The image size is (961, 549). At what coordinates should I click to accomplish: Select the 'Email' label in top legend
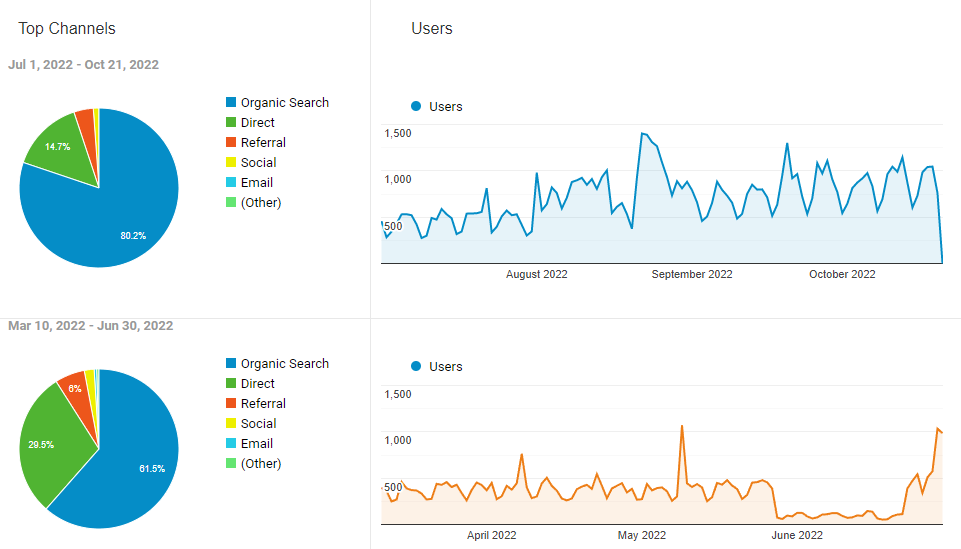(x=256, y=183)
